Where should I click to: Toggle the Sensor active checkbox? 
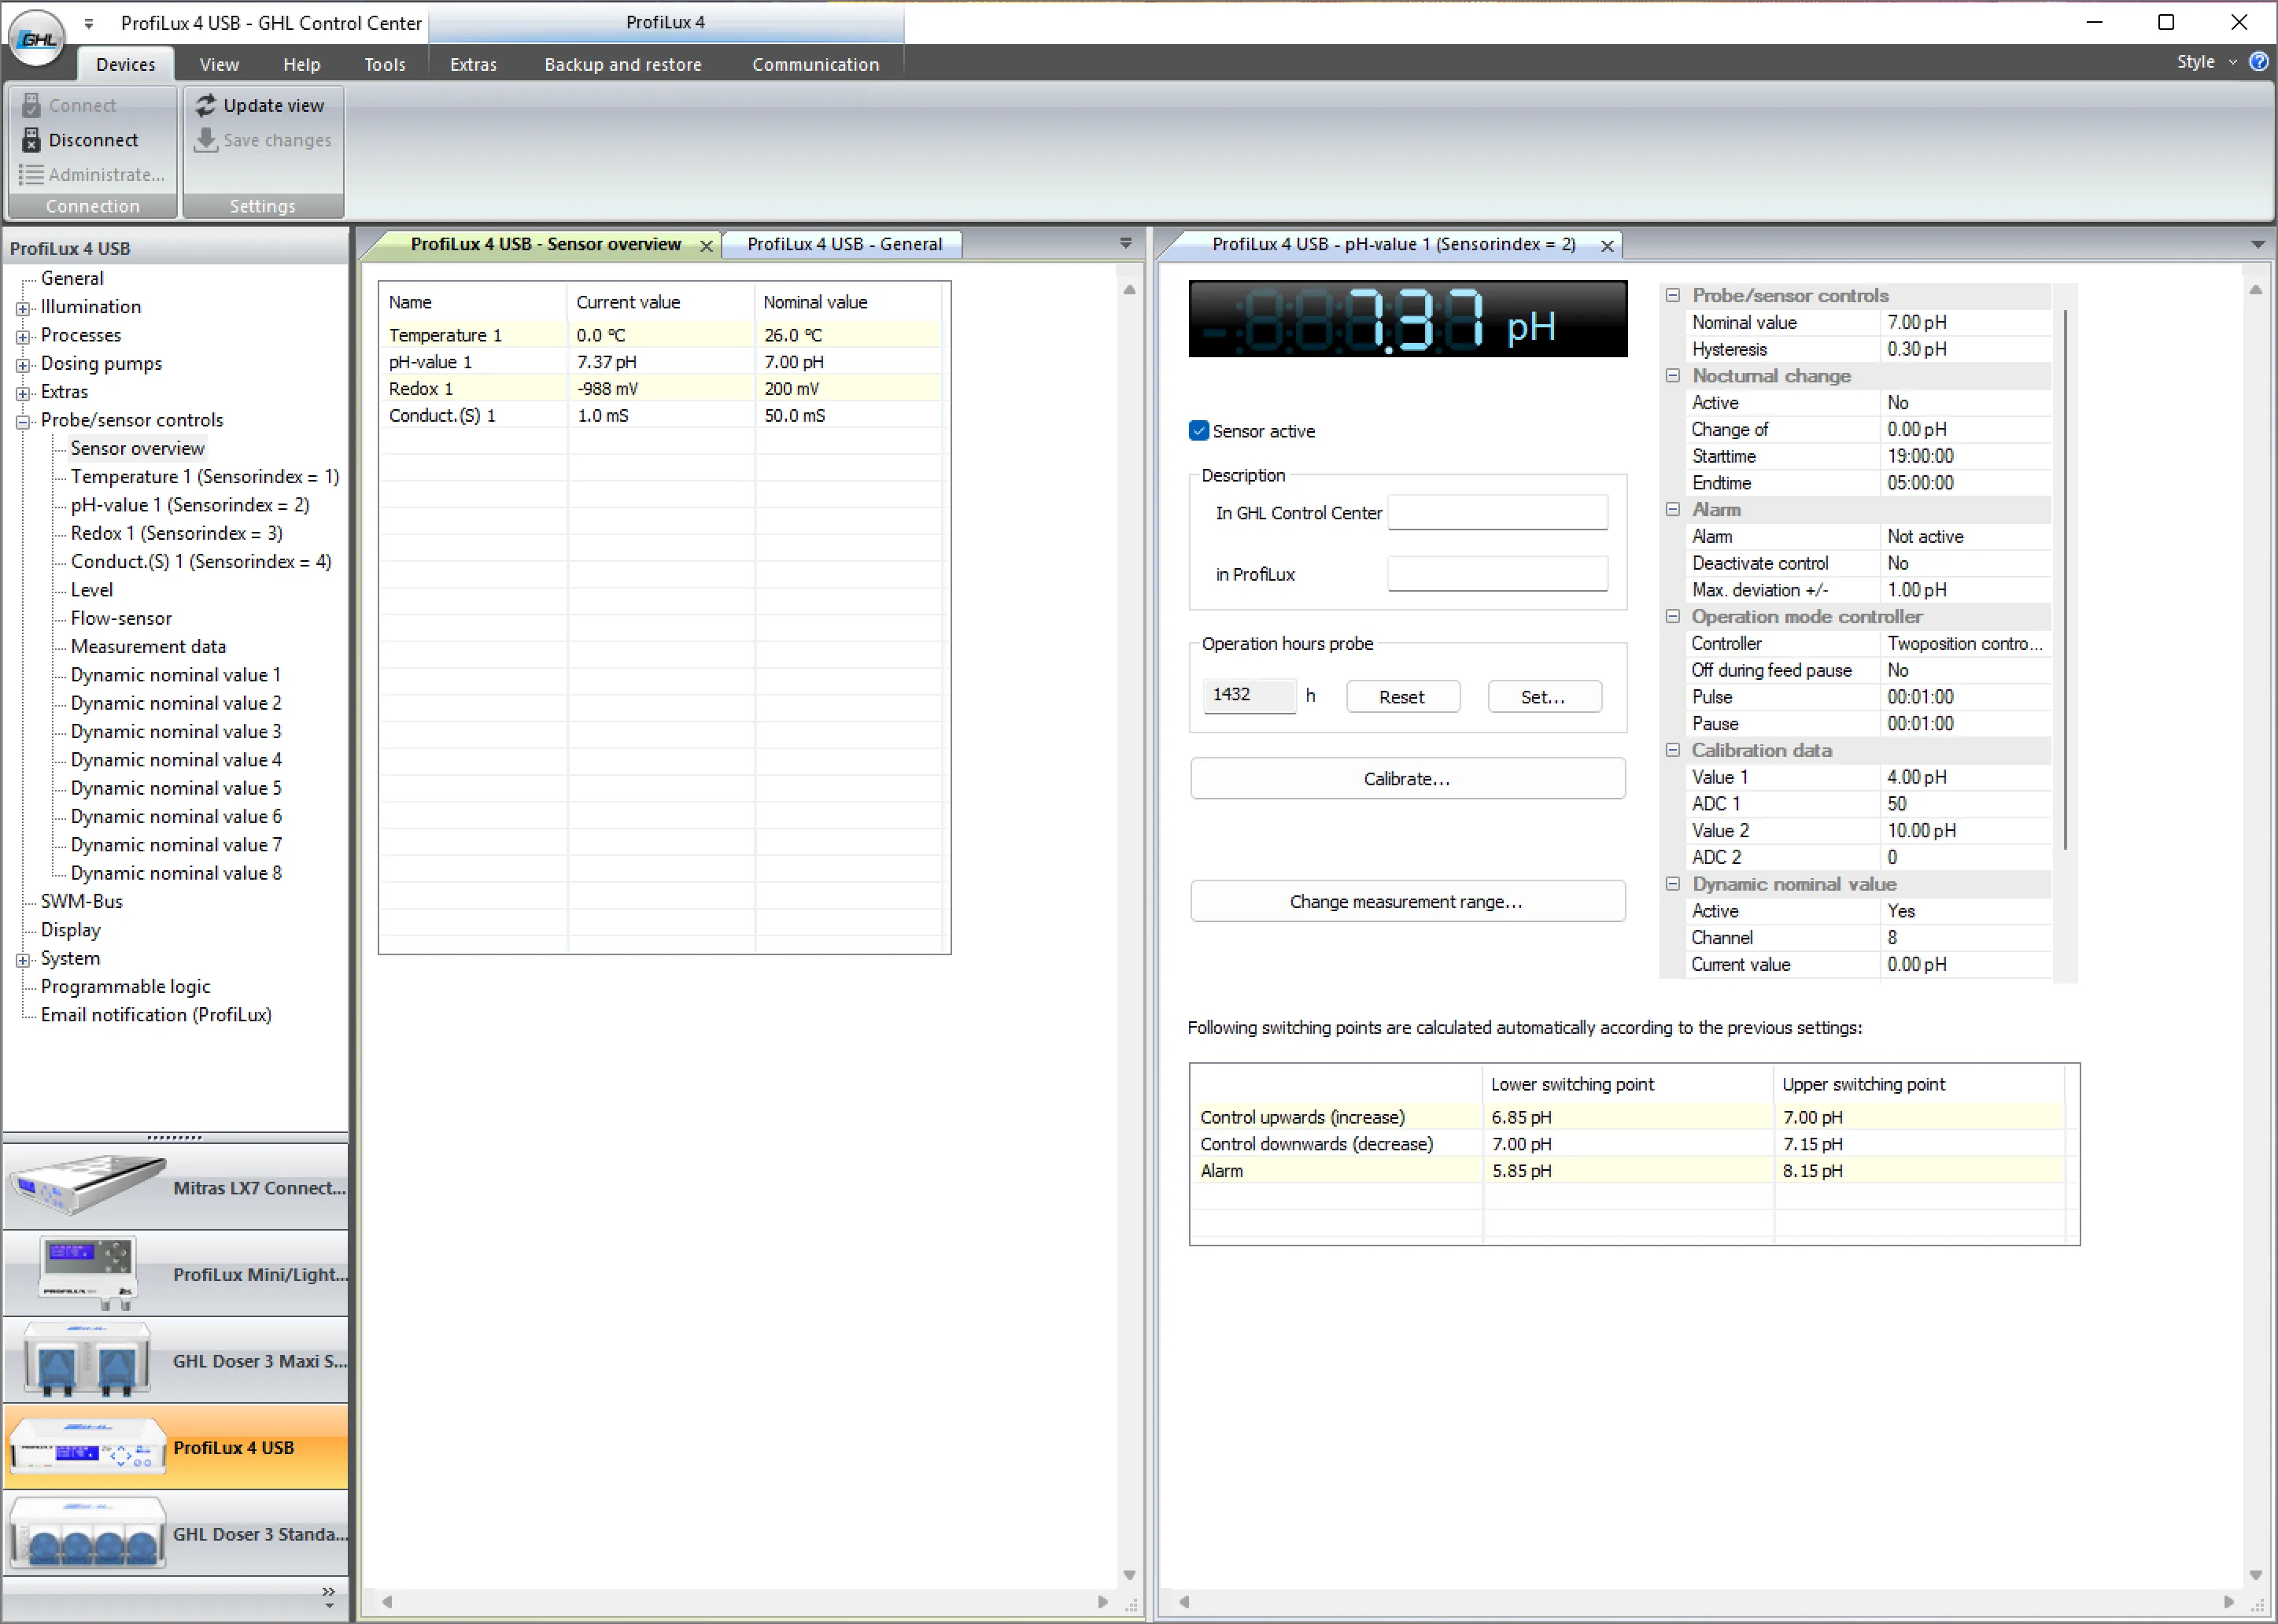point(1199,431)
